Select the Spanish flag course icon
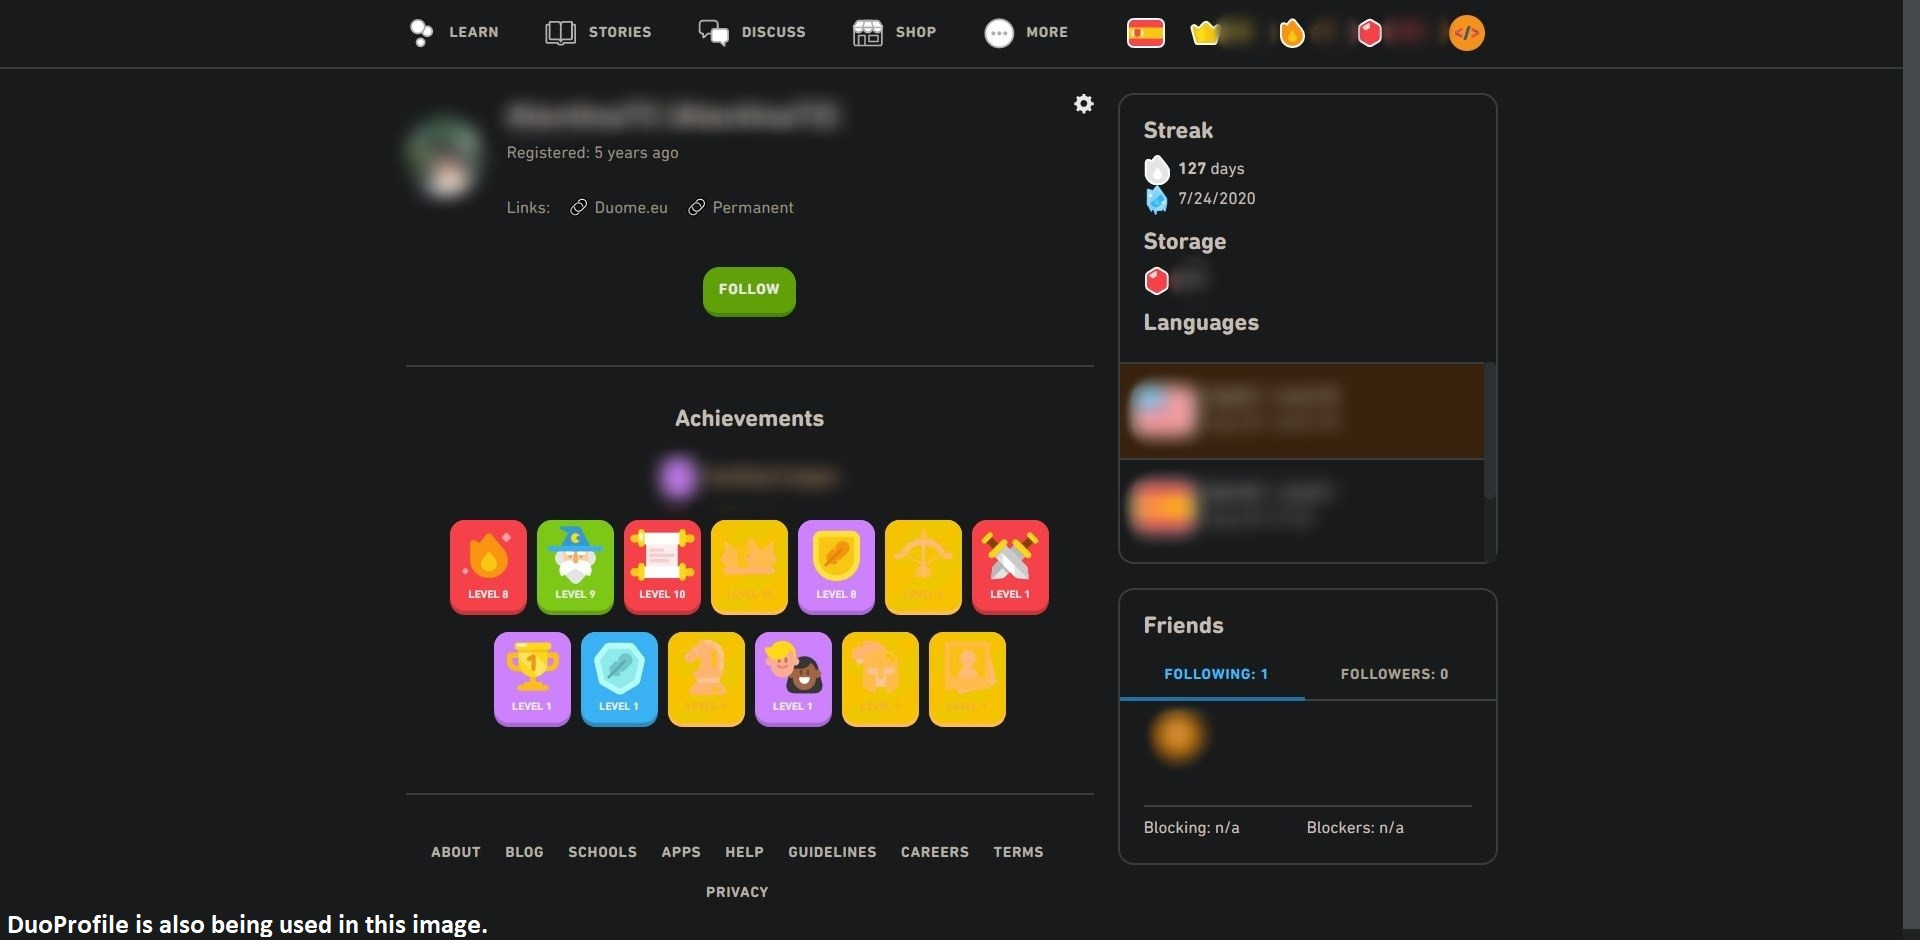The image size is (1920, 940). [1146, 32]
